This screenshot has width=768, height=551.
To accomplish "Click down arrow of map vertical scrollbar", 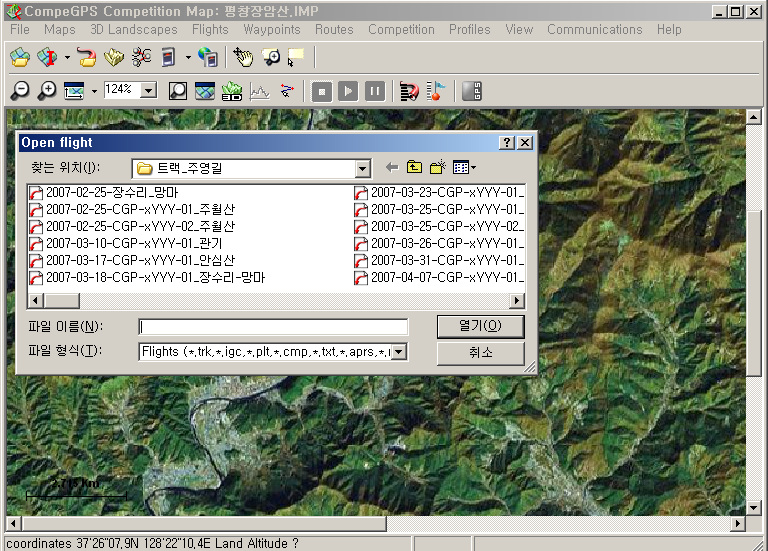I will [x=754, y=508].
